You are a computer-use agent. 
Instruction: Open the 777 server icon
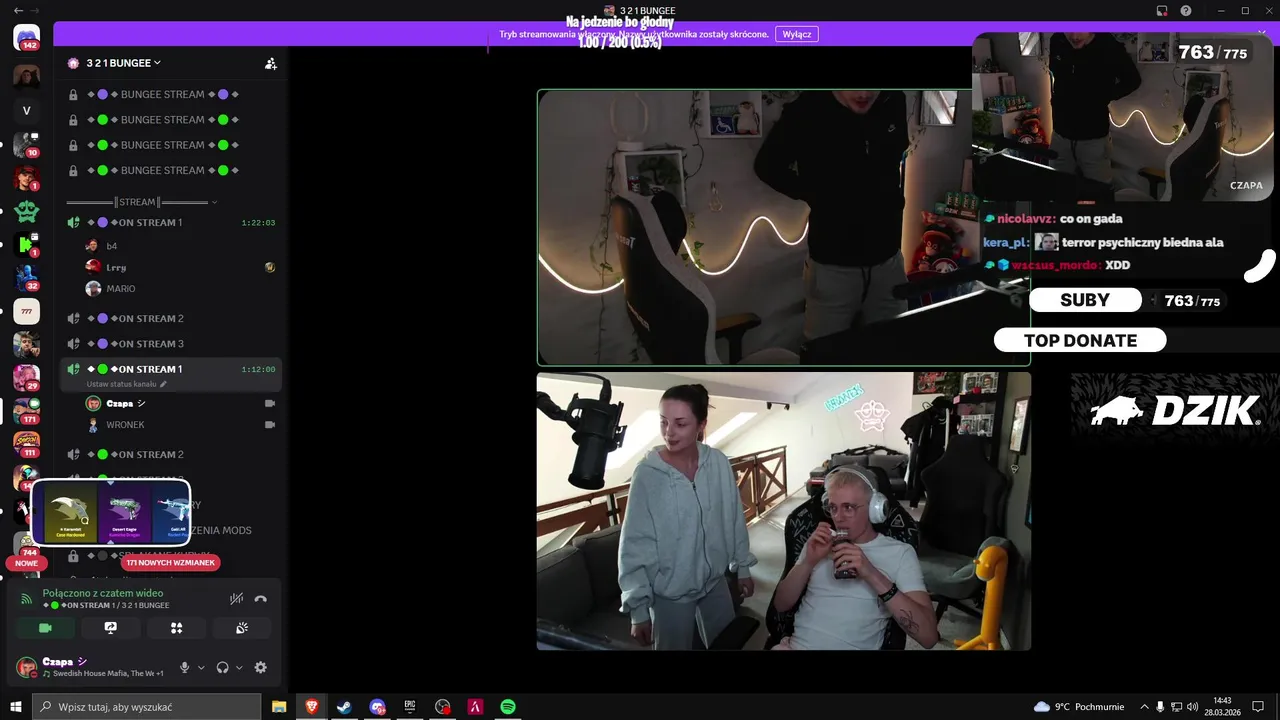27,311
